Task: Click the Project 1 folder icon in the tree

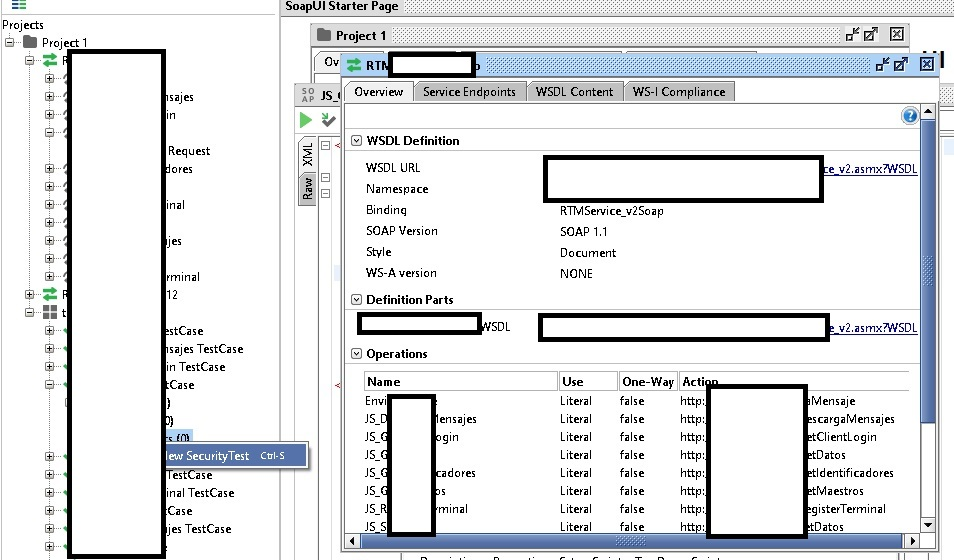Action: [x=30, y=43]
